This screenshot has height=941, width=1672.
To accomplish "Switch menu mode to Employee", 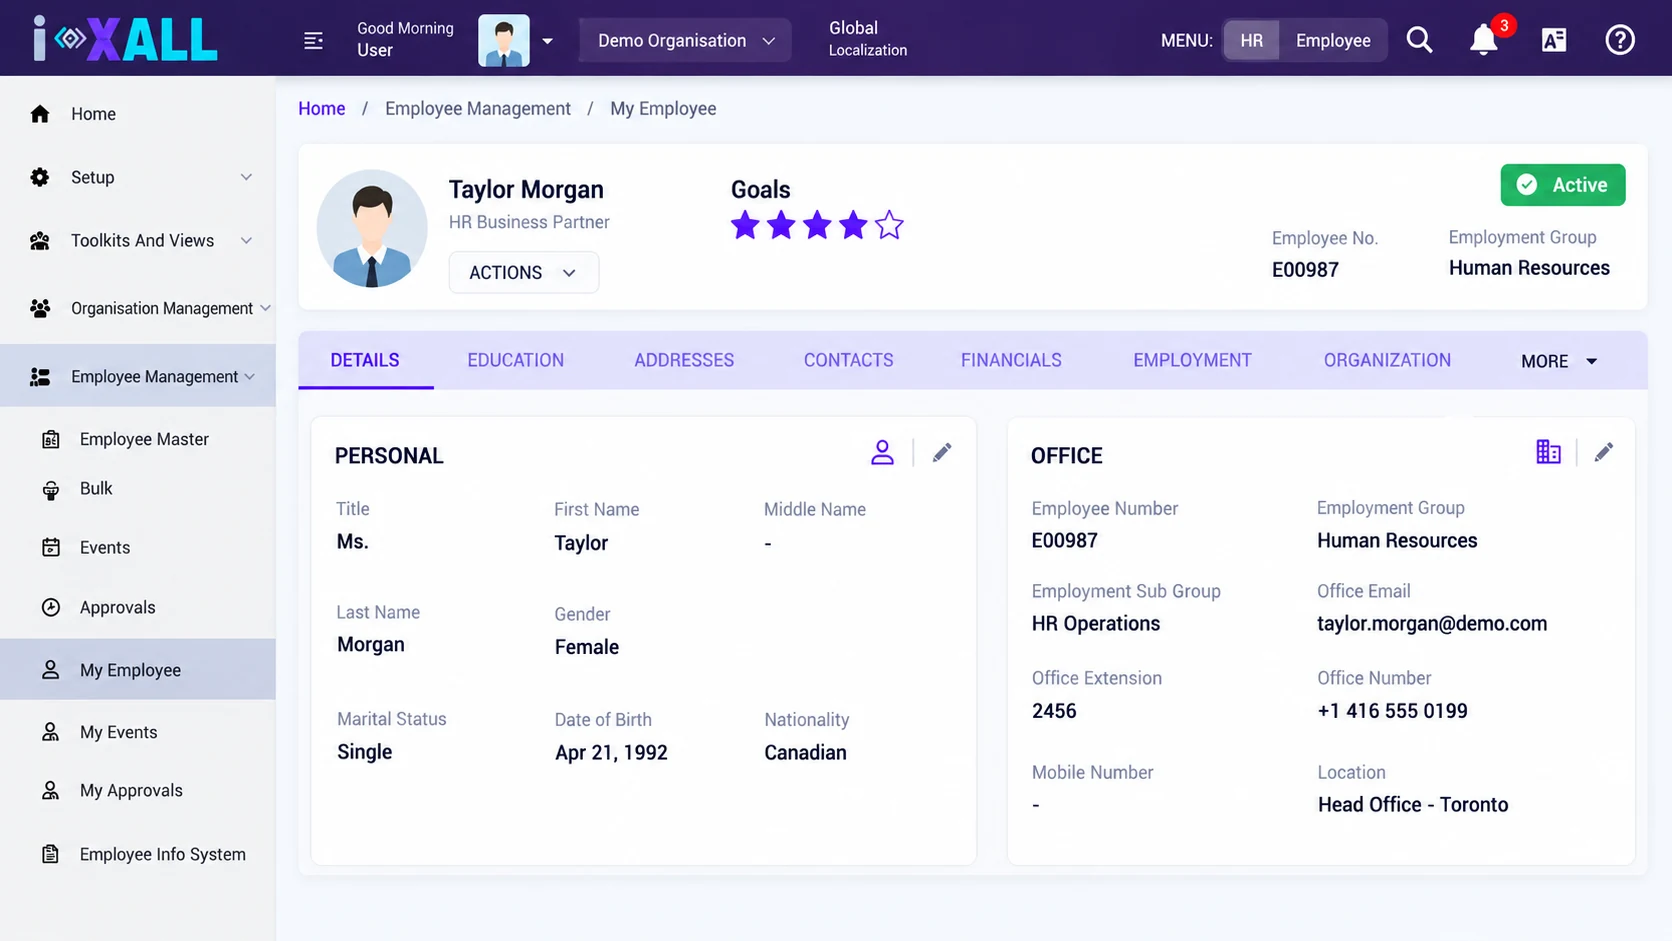I will click(1333, 40).
